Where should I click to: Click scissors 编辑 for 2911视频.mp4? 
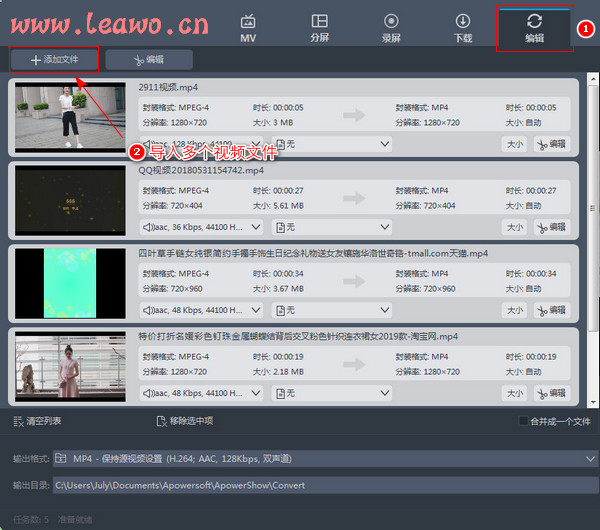pos(552,144)
